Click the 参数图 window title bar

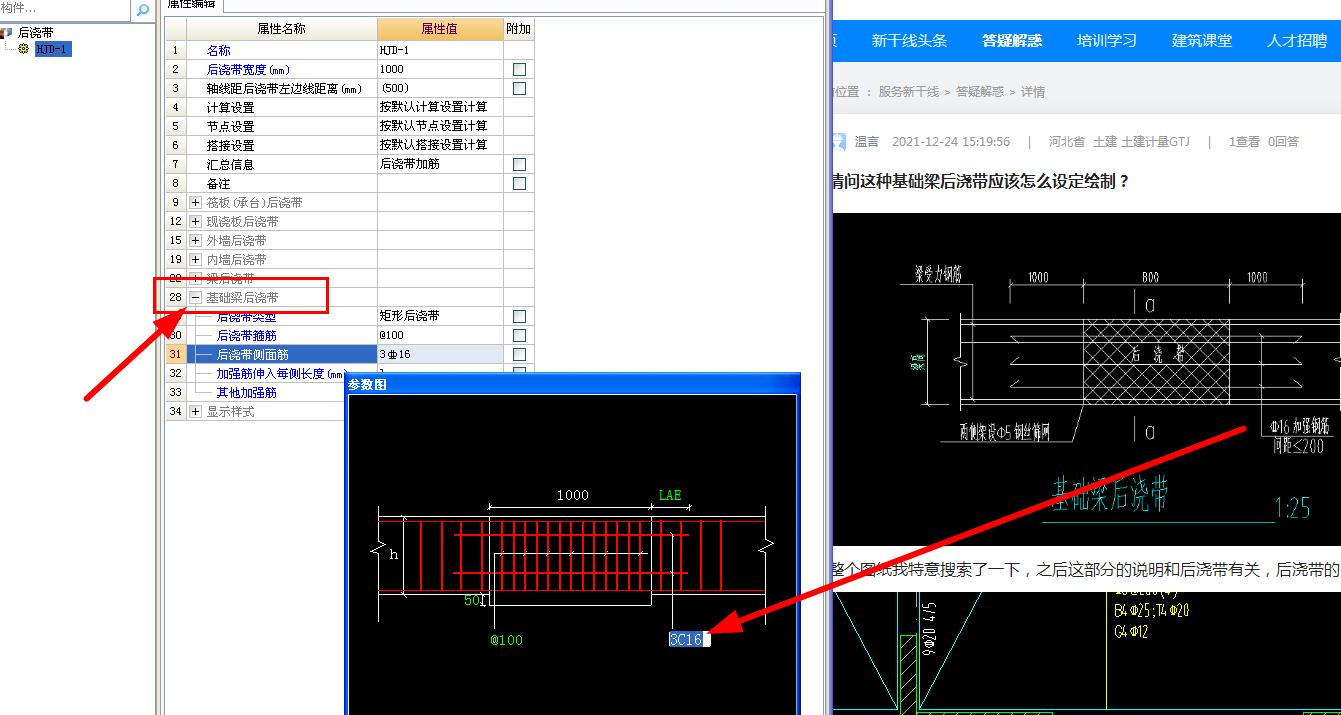[573, 384]
